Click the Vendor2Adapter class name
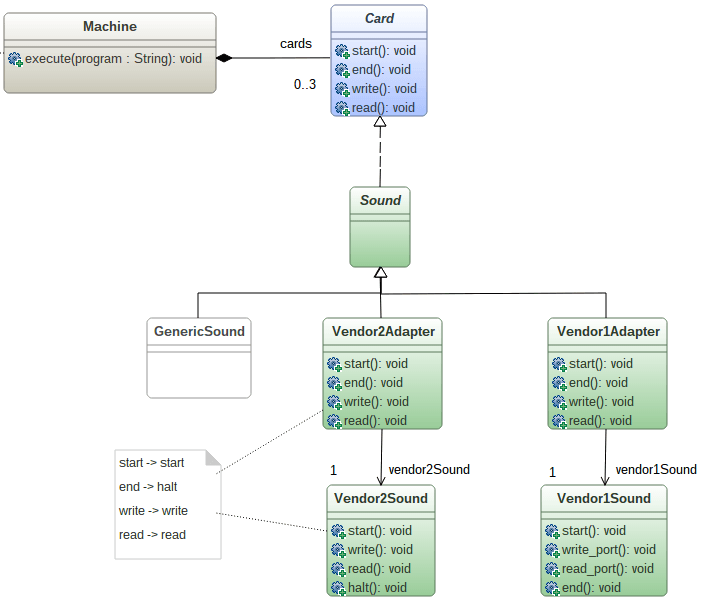Image resolution: width=702 pixels, height=601 pixels. coord(380,332)
